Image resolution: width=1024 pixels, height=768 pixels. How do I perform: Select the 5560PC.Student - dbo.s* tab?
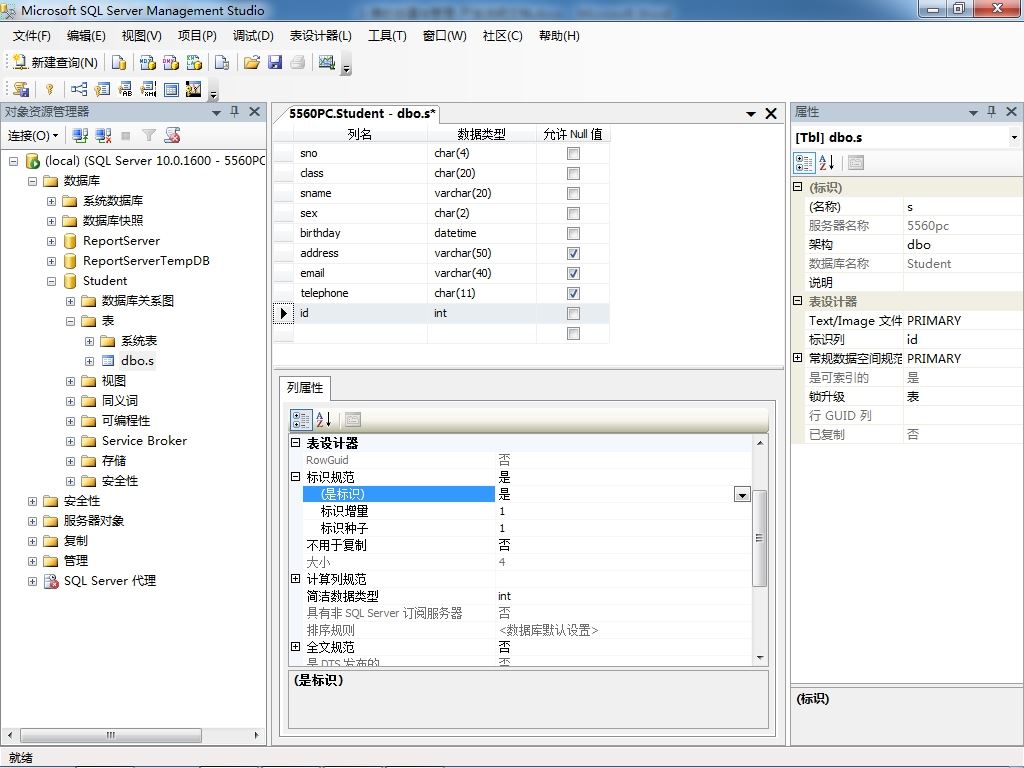click(362, 114)
